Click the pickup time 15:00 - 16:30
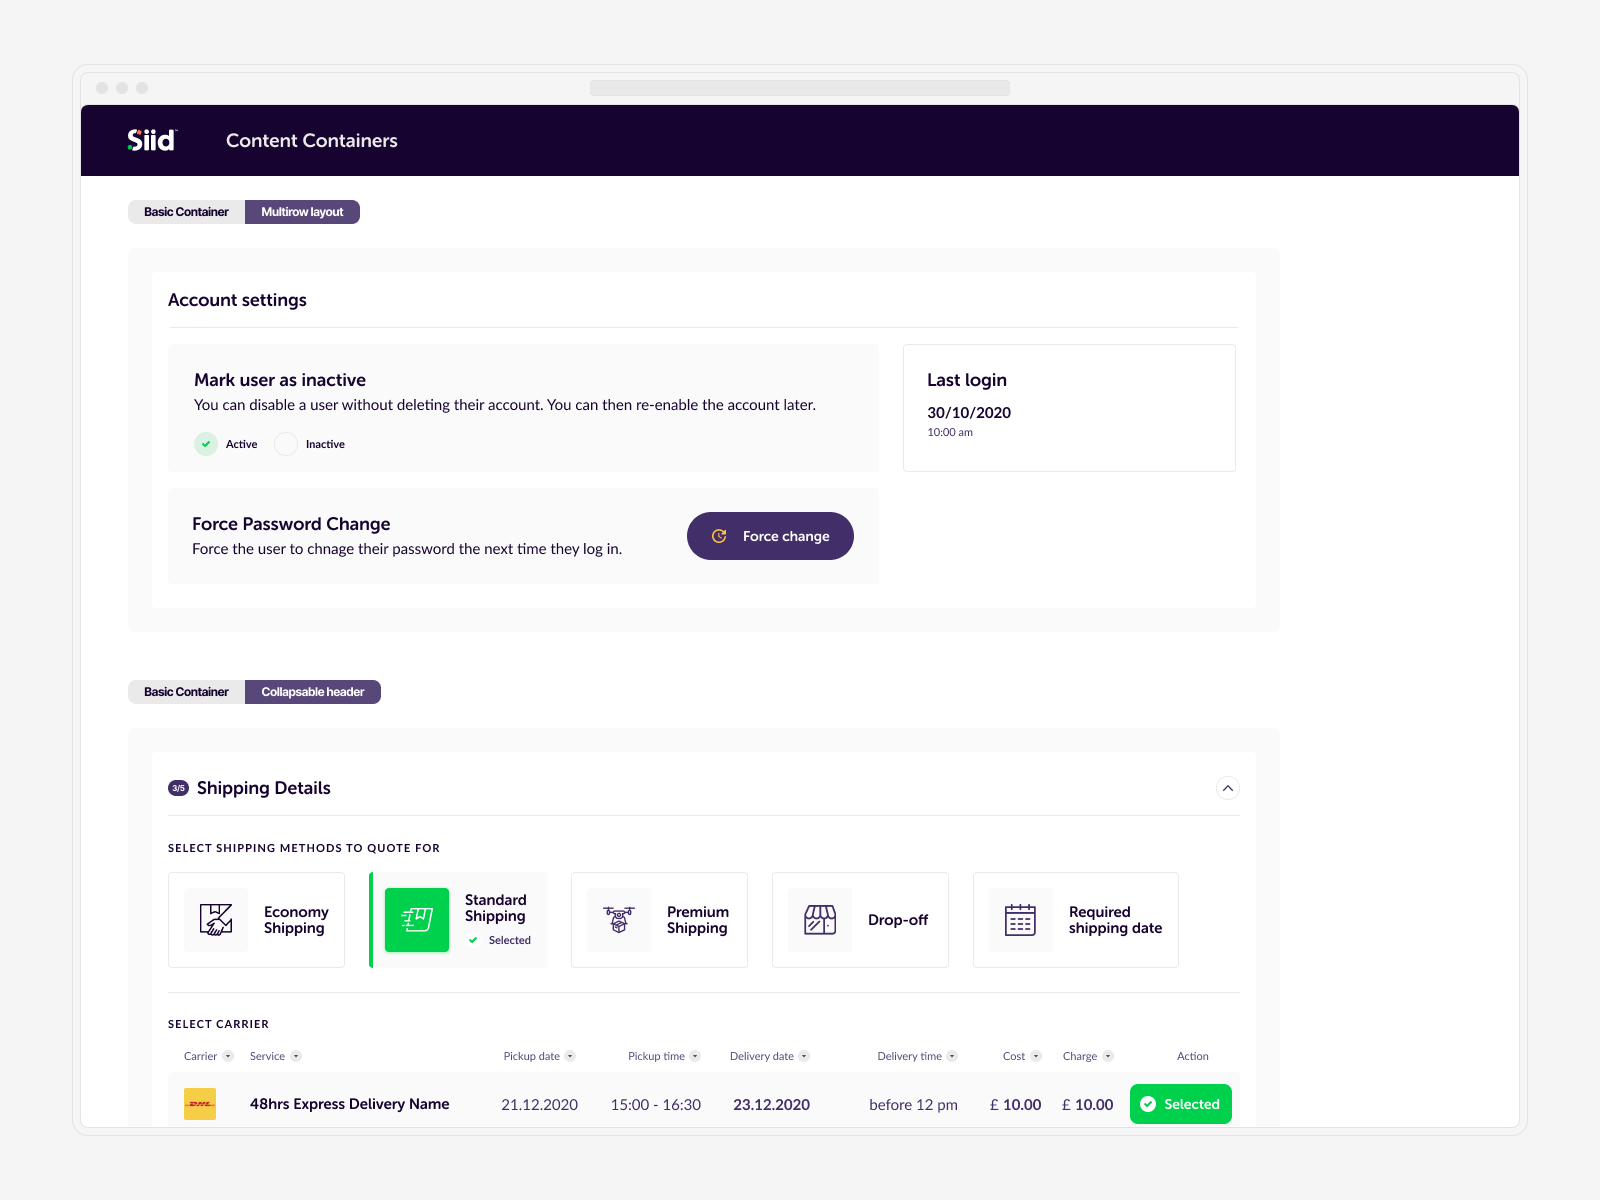This screenshot has width=1600, height=1200. pos(656,1105)
